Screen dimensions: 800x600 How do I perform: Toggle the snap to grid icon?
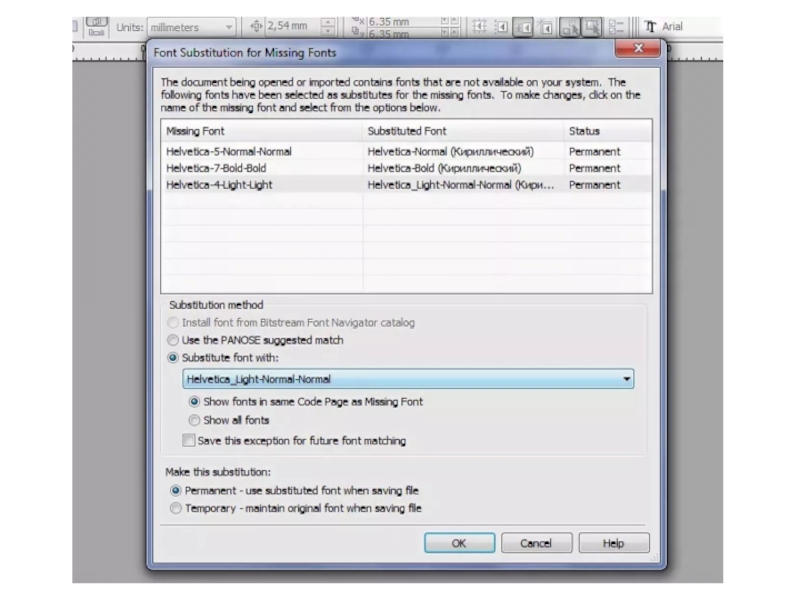click(479, 27)
